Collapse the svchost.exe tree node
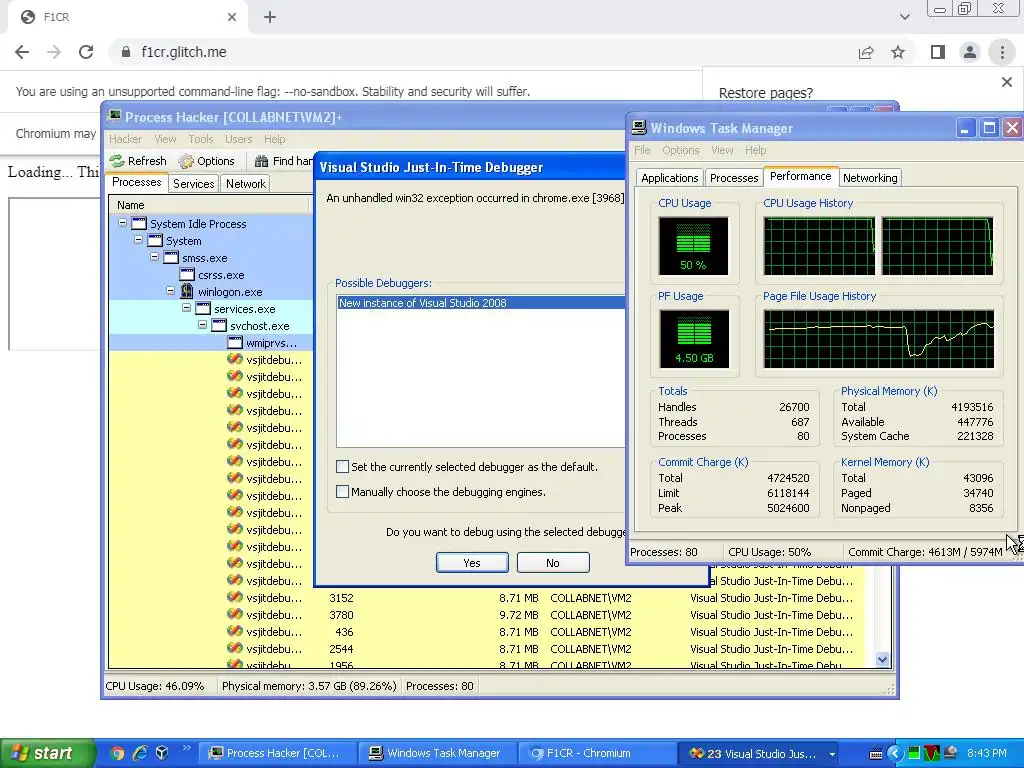Image resolution: width=1024 pixels, height=768 pixels. (202, 325)
